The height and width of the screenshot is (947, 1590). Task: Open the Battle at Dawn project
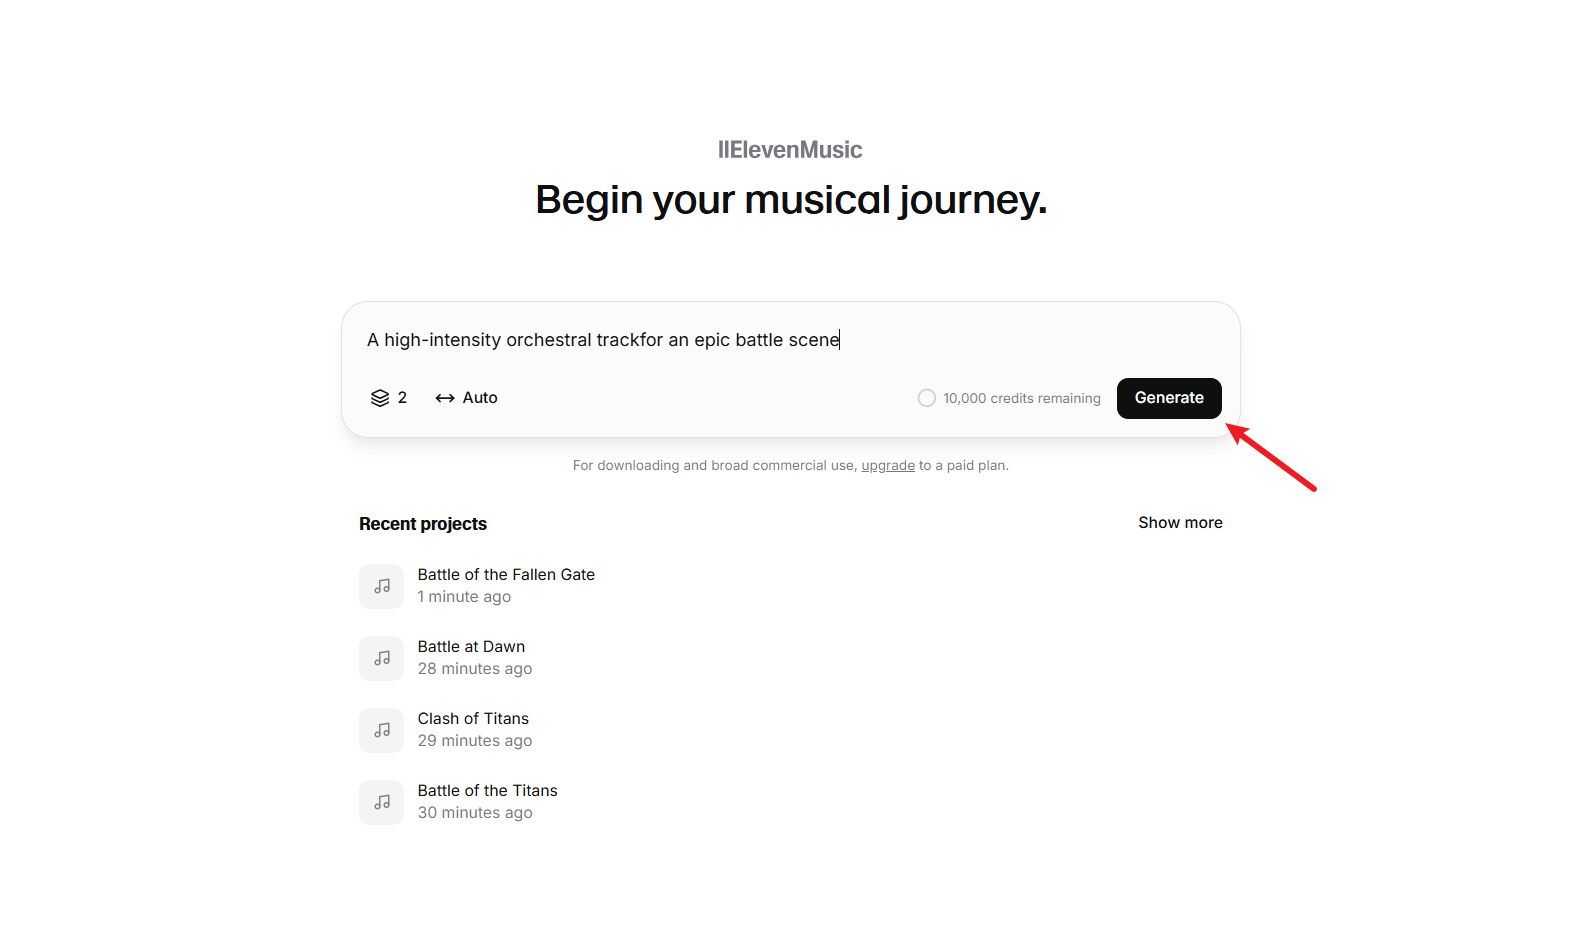point(471,646)
